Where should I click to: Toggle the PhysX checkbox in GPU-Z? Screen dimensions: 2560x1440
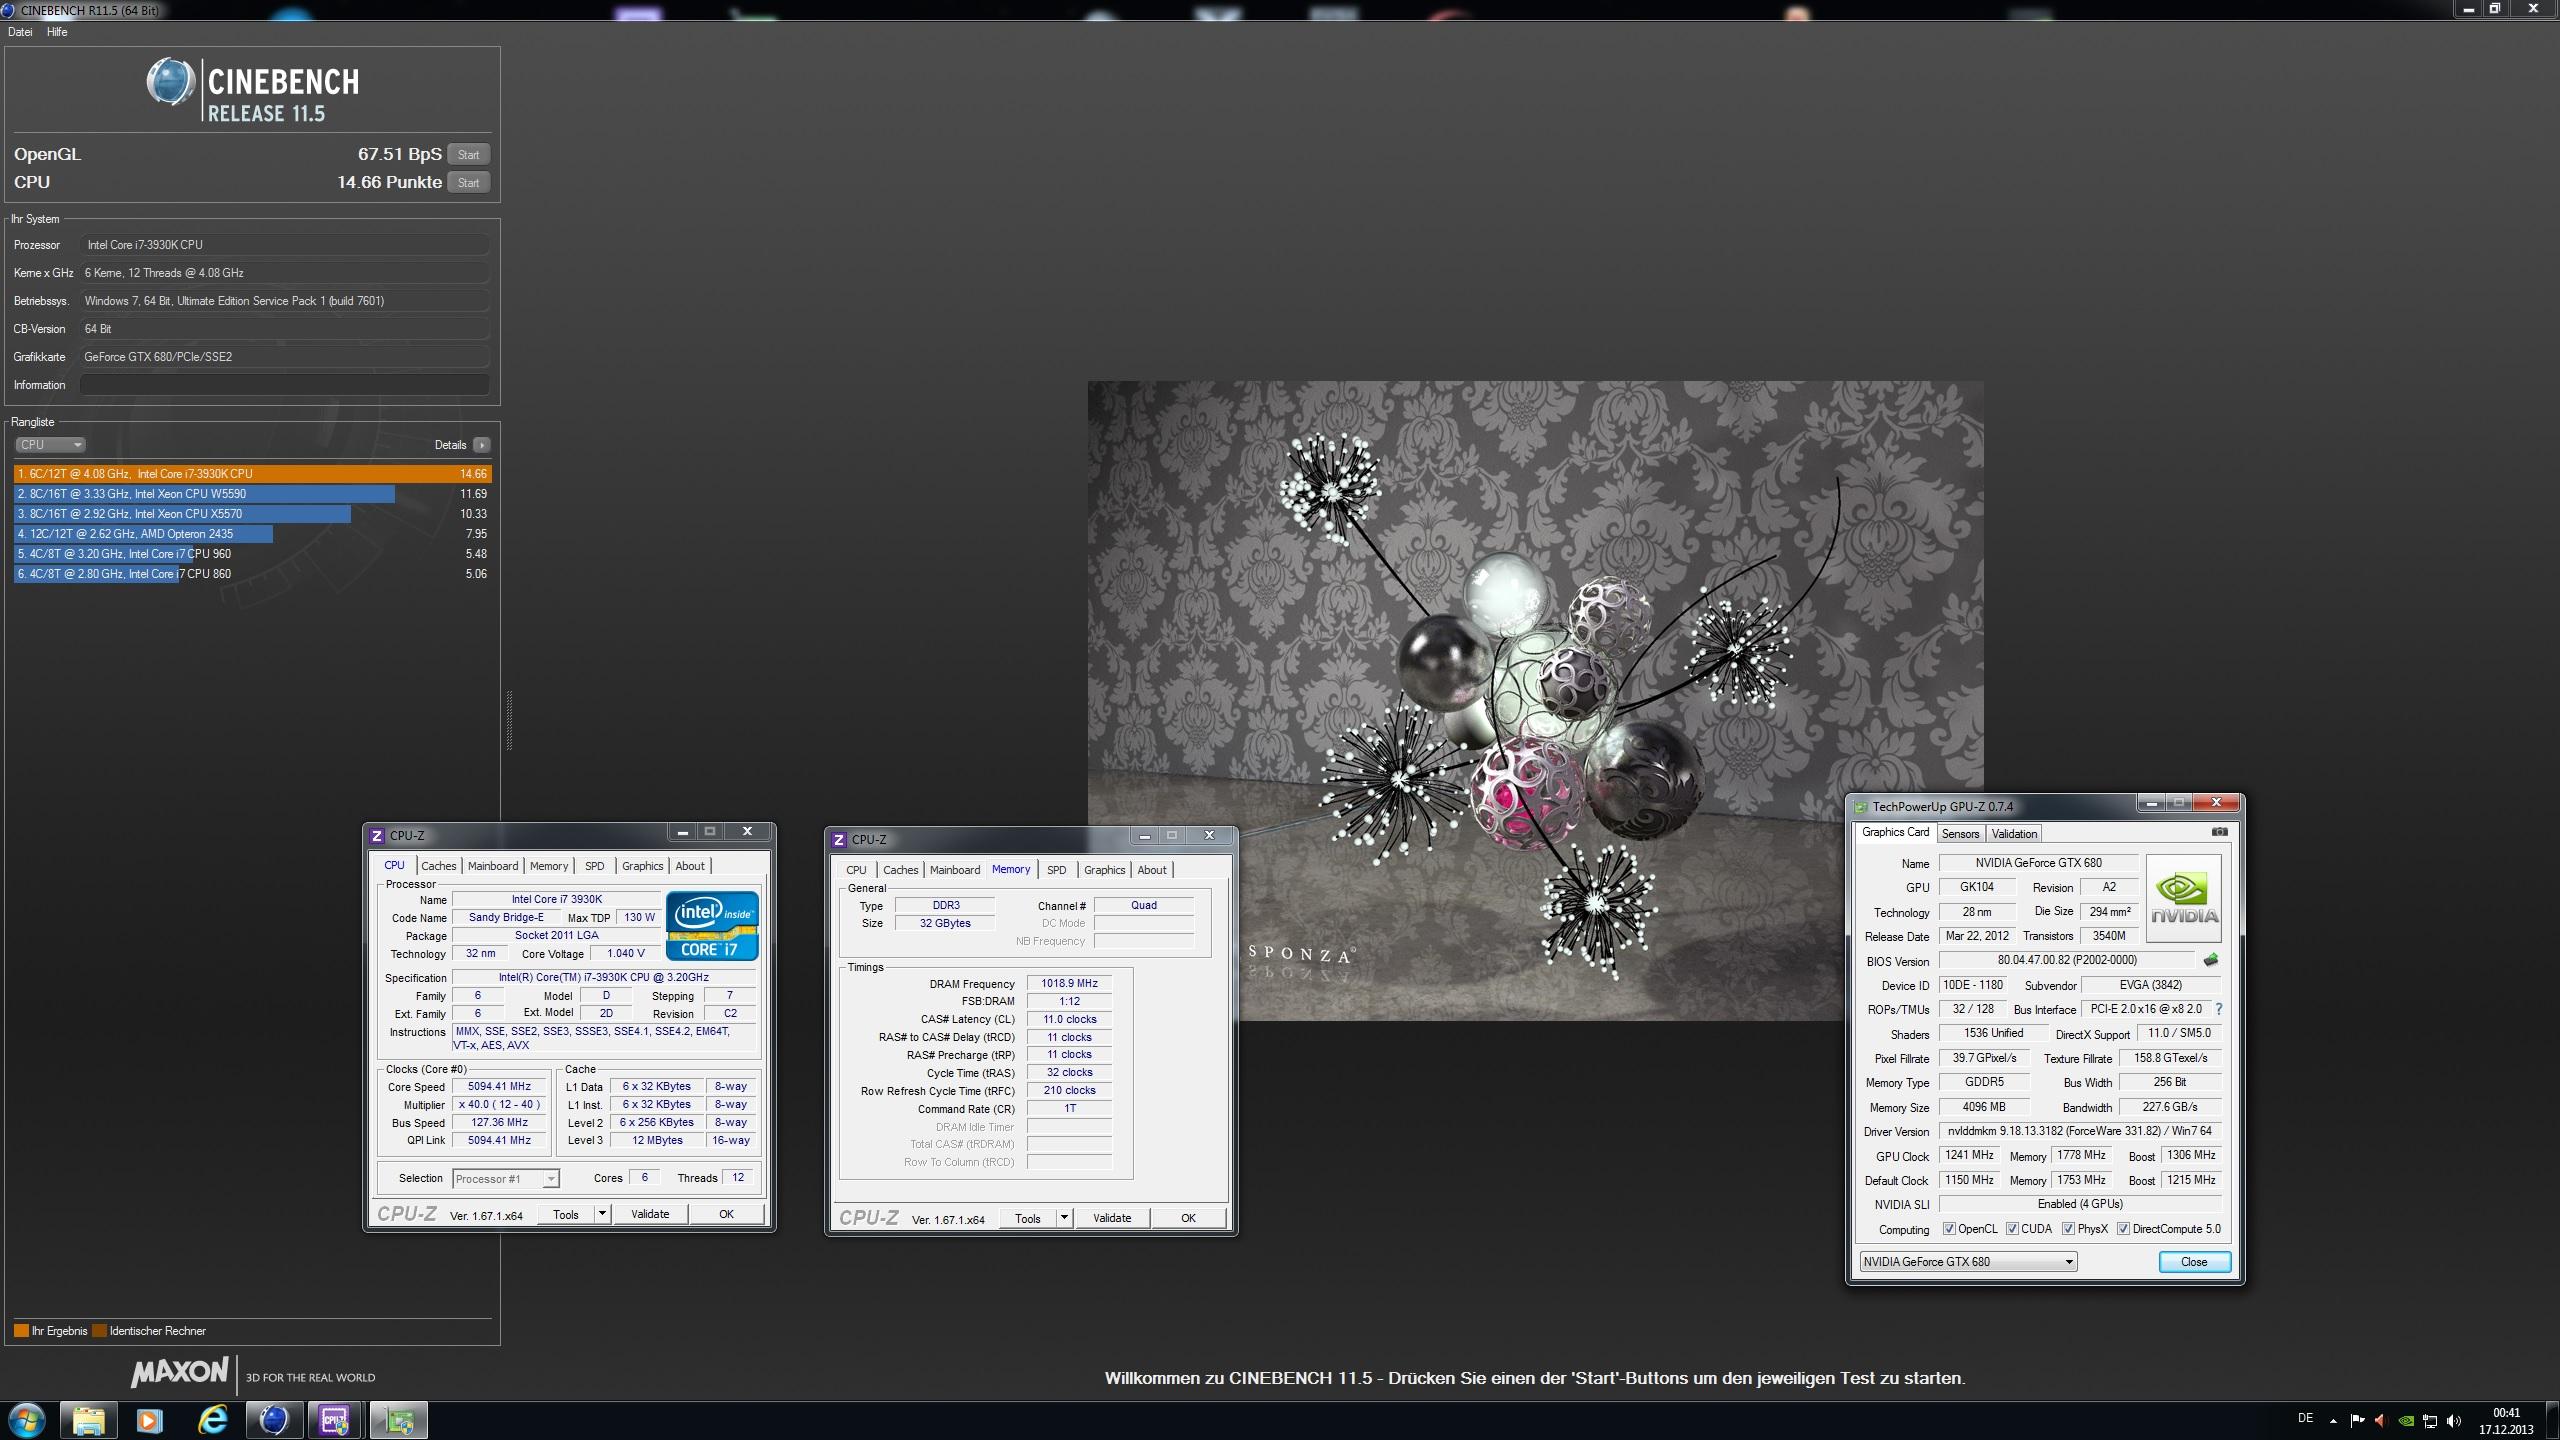click(x=2069, y=1229)
